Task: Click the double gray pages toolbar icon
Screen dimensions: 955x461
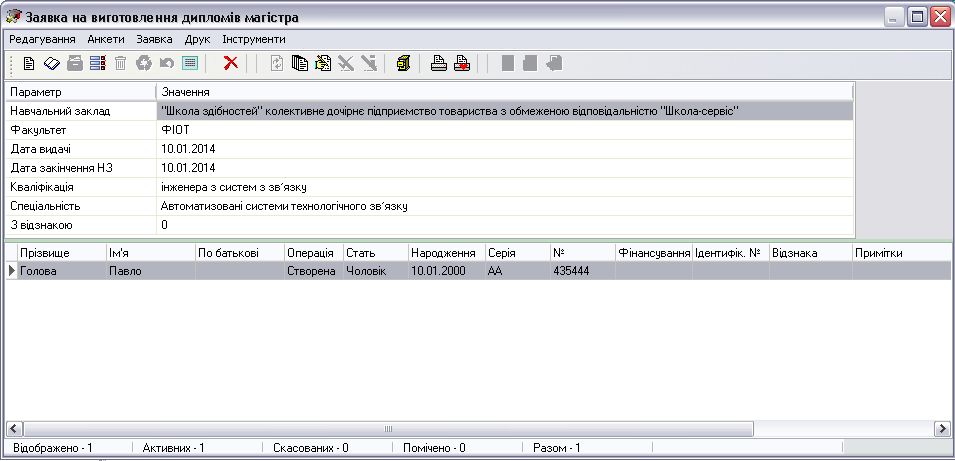Action: pyautogui.click(x=530, y=63)
